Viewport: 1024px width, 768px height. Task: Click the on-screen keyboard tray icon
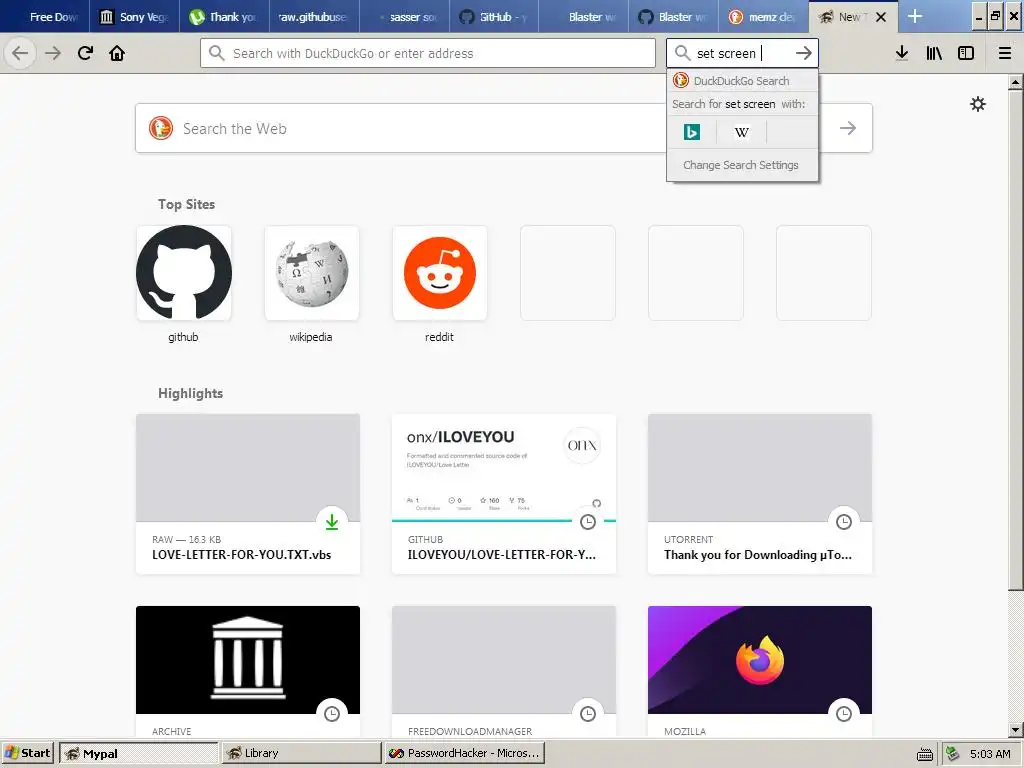pyautogui.click(x=925, y=754)
